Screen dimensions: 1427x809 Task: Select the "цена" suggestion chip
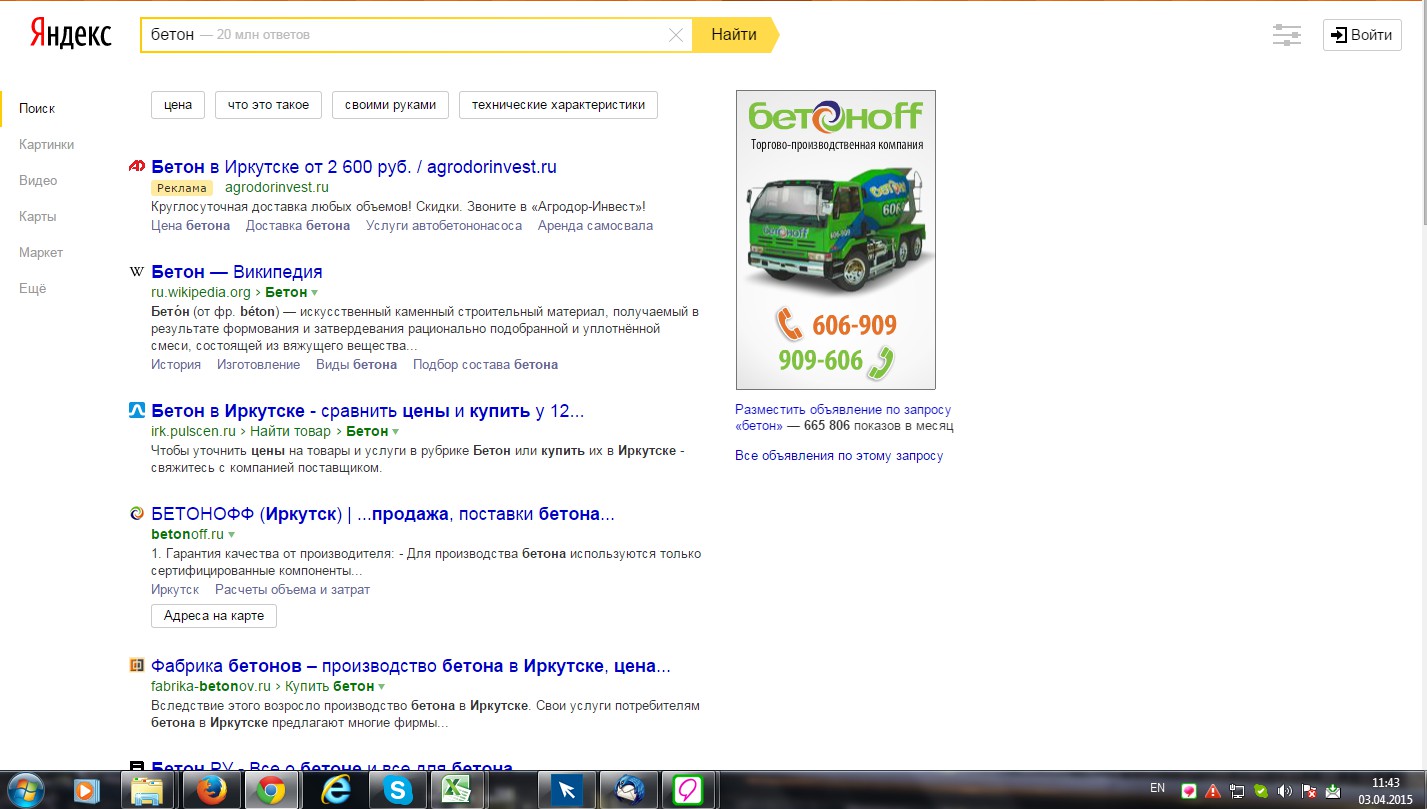178,105
